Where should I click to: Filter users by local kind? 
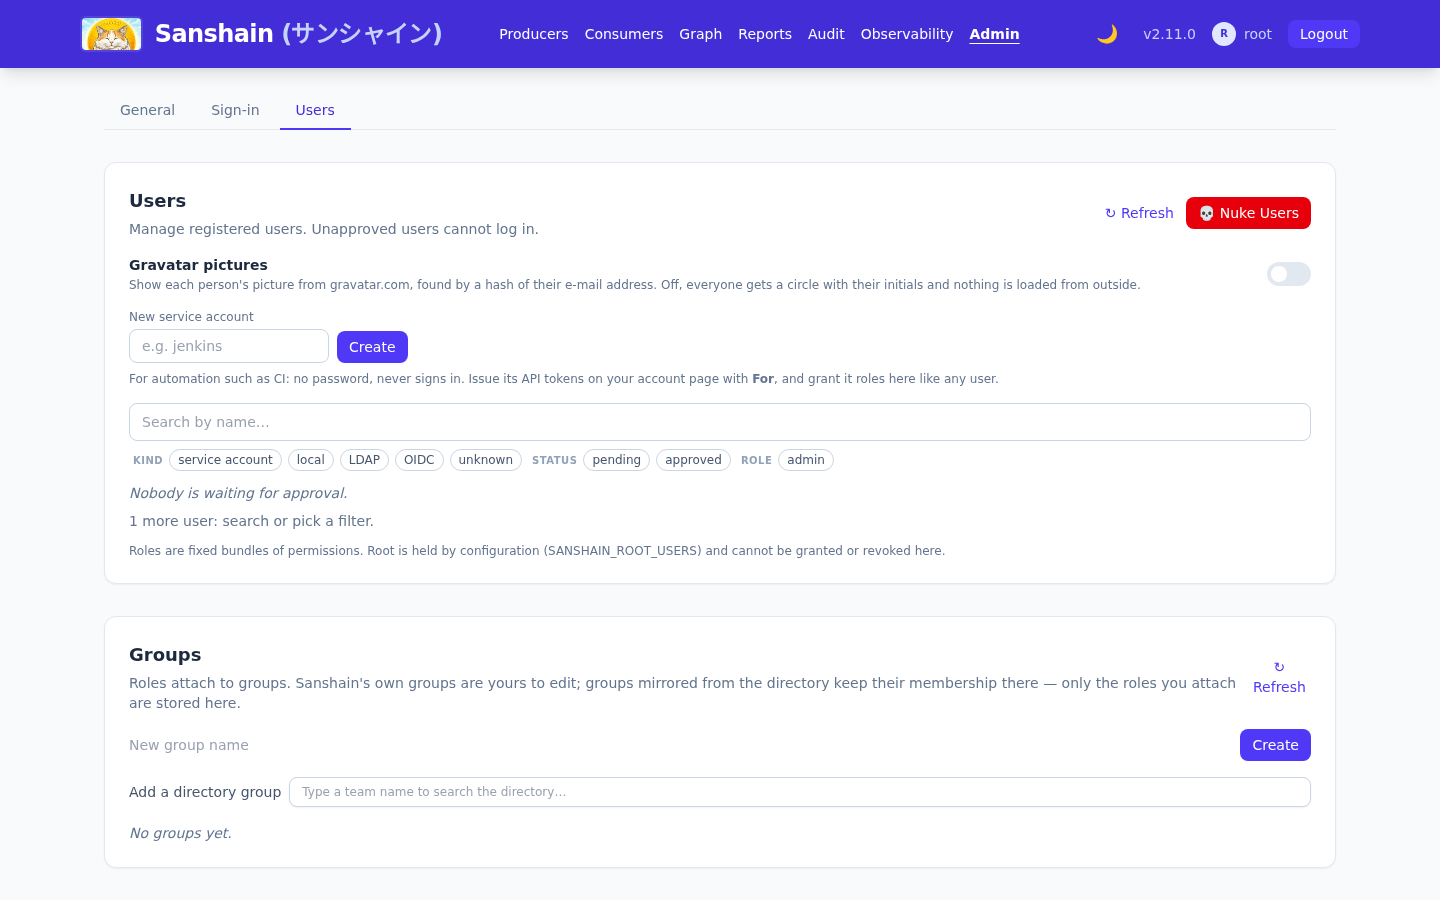click(x=311, y=460)
